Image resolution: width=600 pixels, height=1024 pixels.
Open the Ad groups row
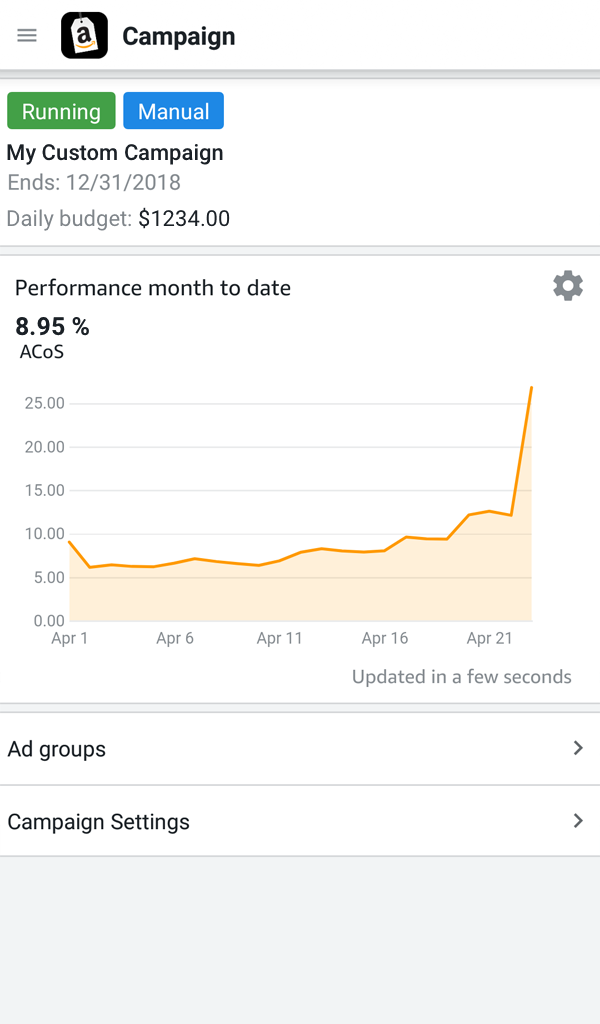(x=300, y=749)
